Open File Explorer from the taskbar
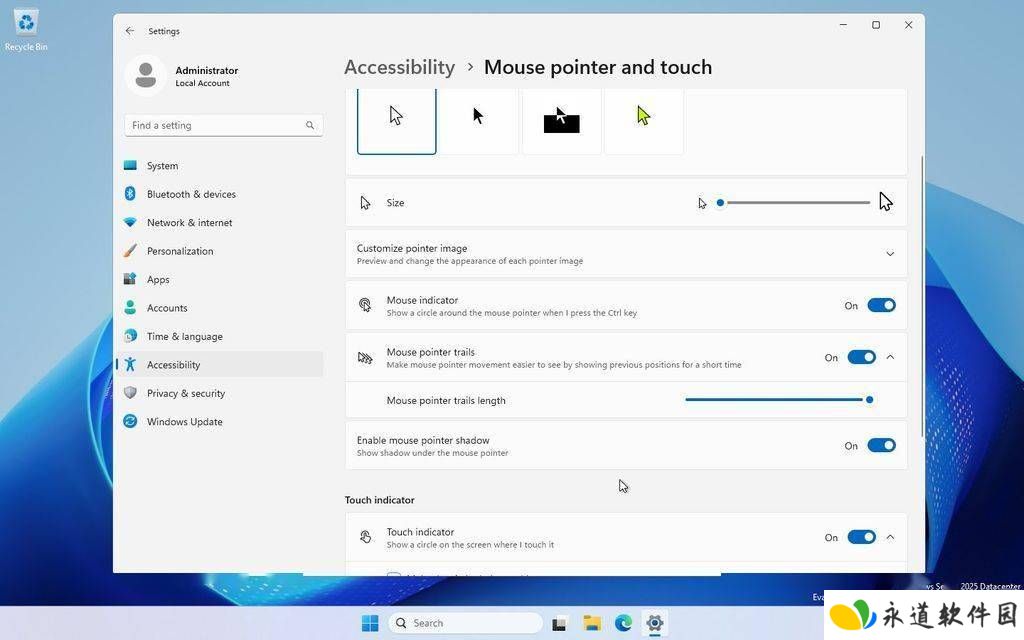 [x=592, y=623]
